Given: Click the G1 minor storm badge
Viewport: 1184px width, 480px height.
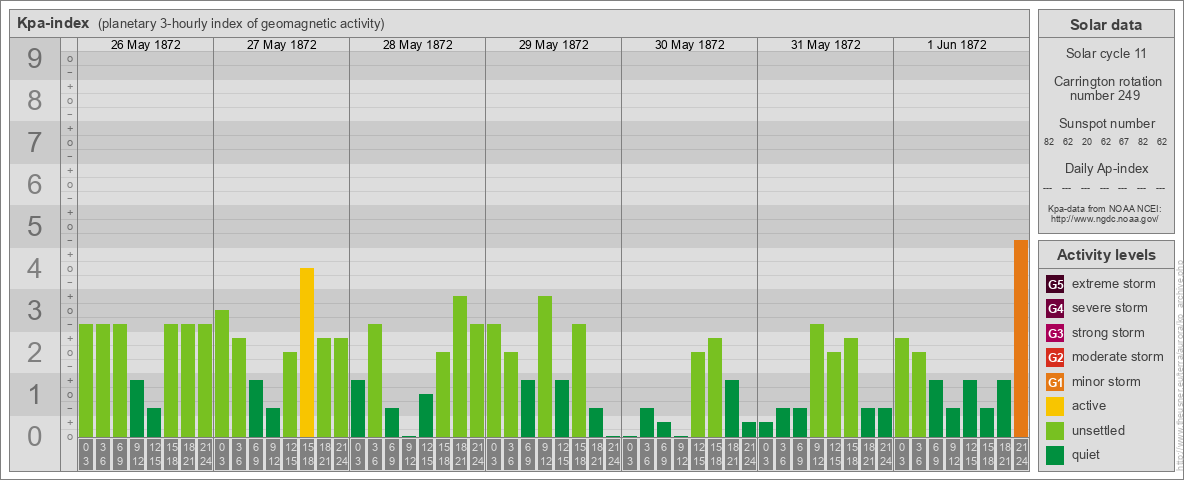Looking at the screenshot, I should [x=1055, y=382].
